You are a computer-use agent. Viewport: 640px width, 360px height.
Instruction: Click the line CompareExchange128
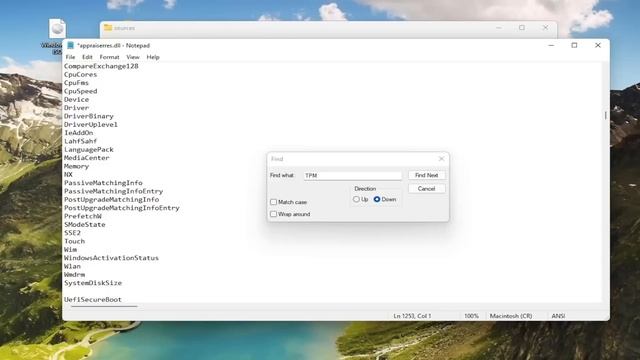(x=101, y=66)
